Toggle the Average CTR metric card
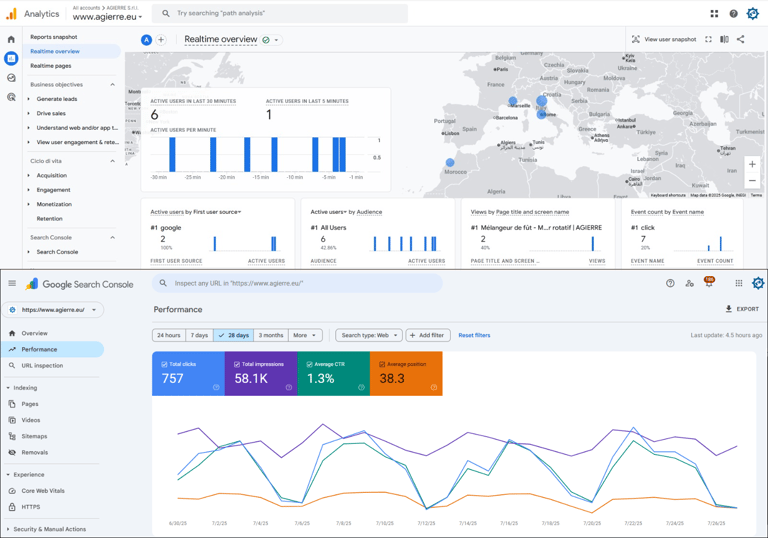This screenshot has height=538, width=768. point(334,373)
